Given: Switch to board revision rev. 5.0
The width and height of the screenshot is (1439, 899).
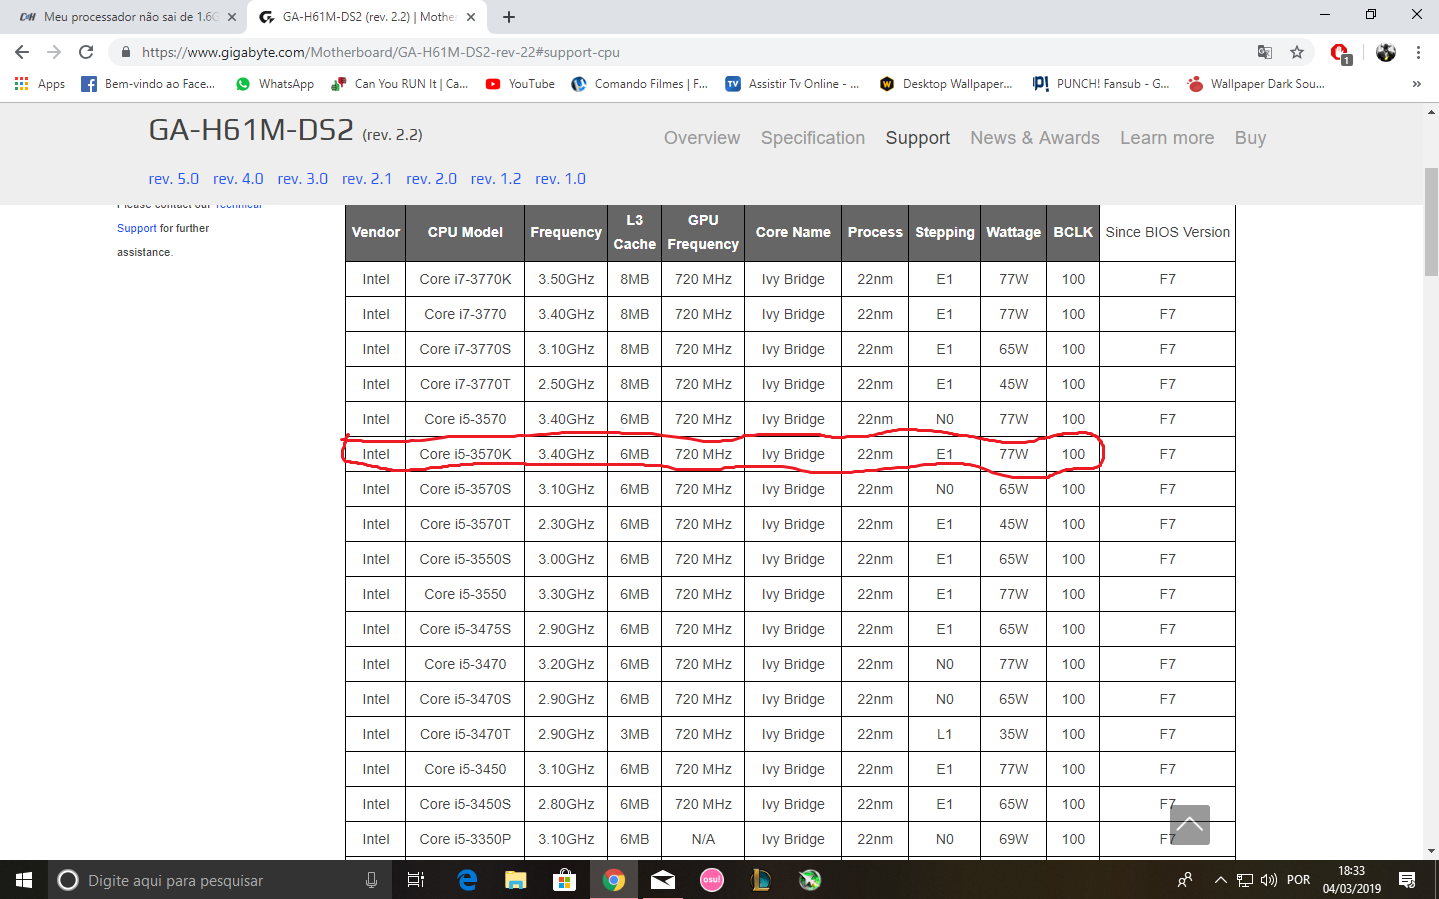Looking at the screenshot, I should (x=174, y=179).
